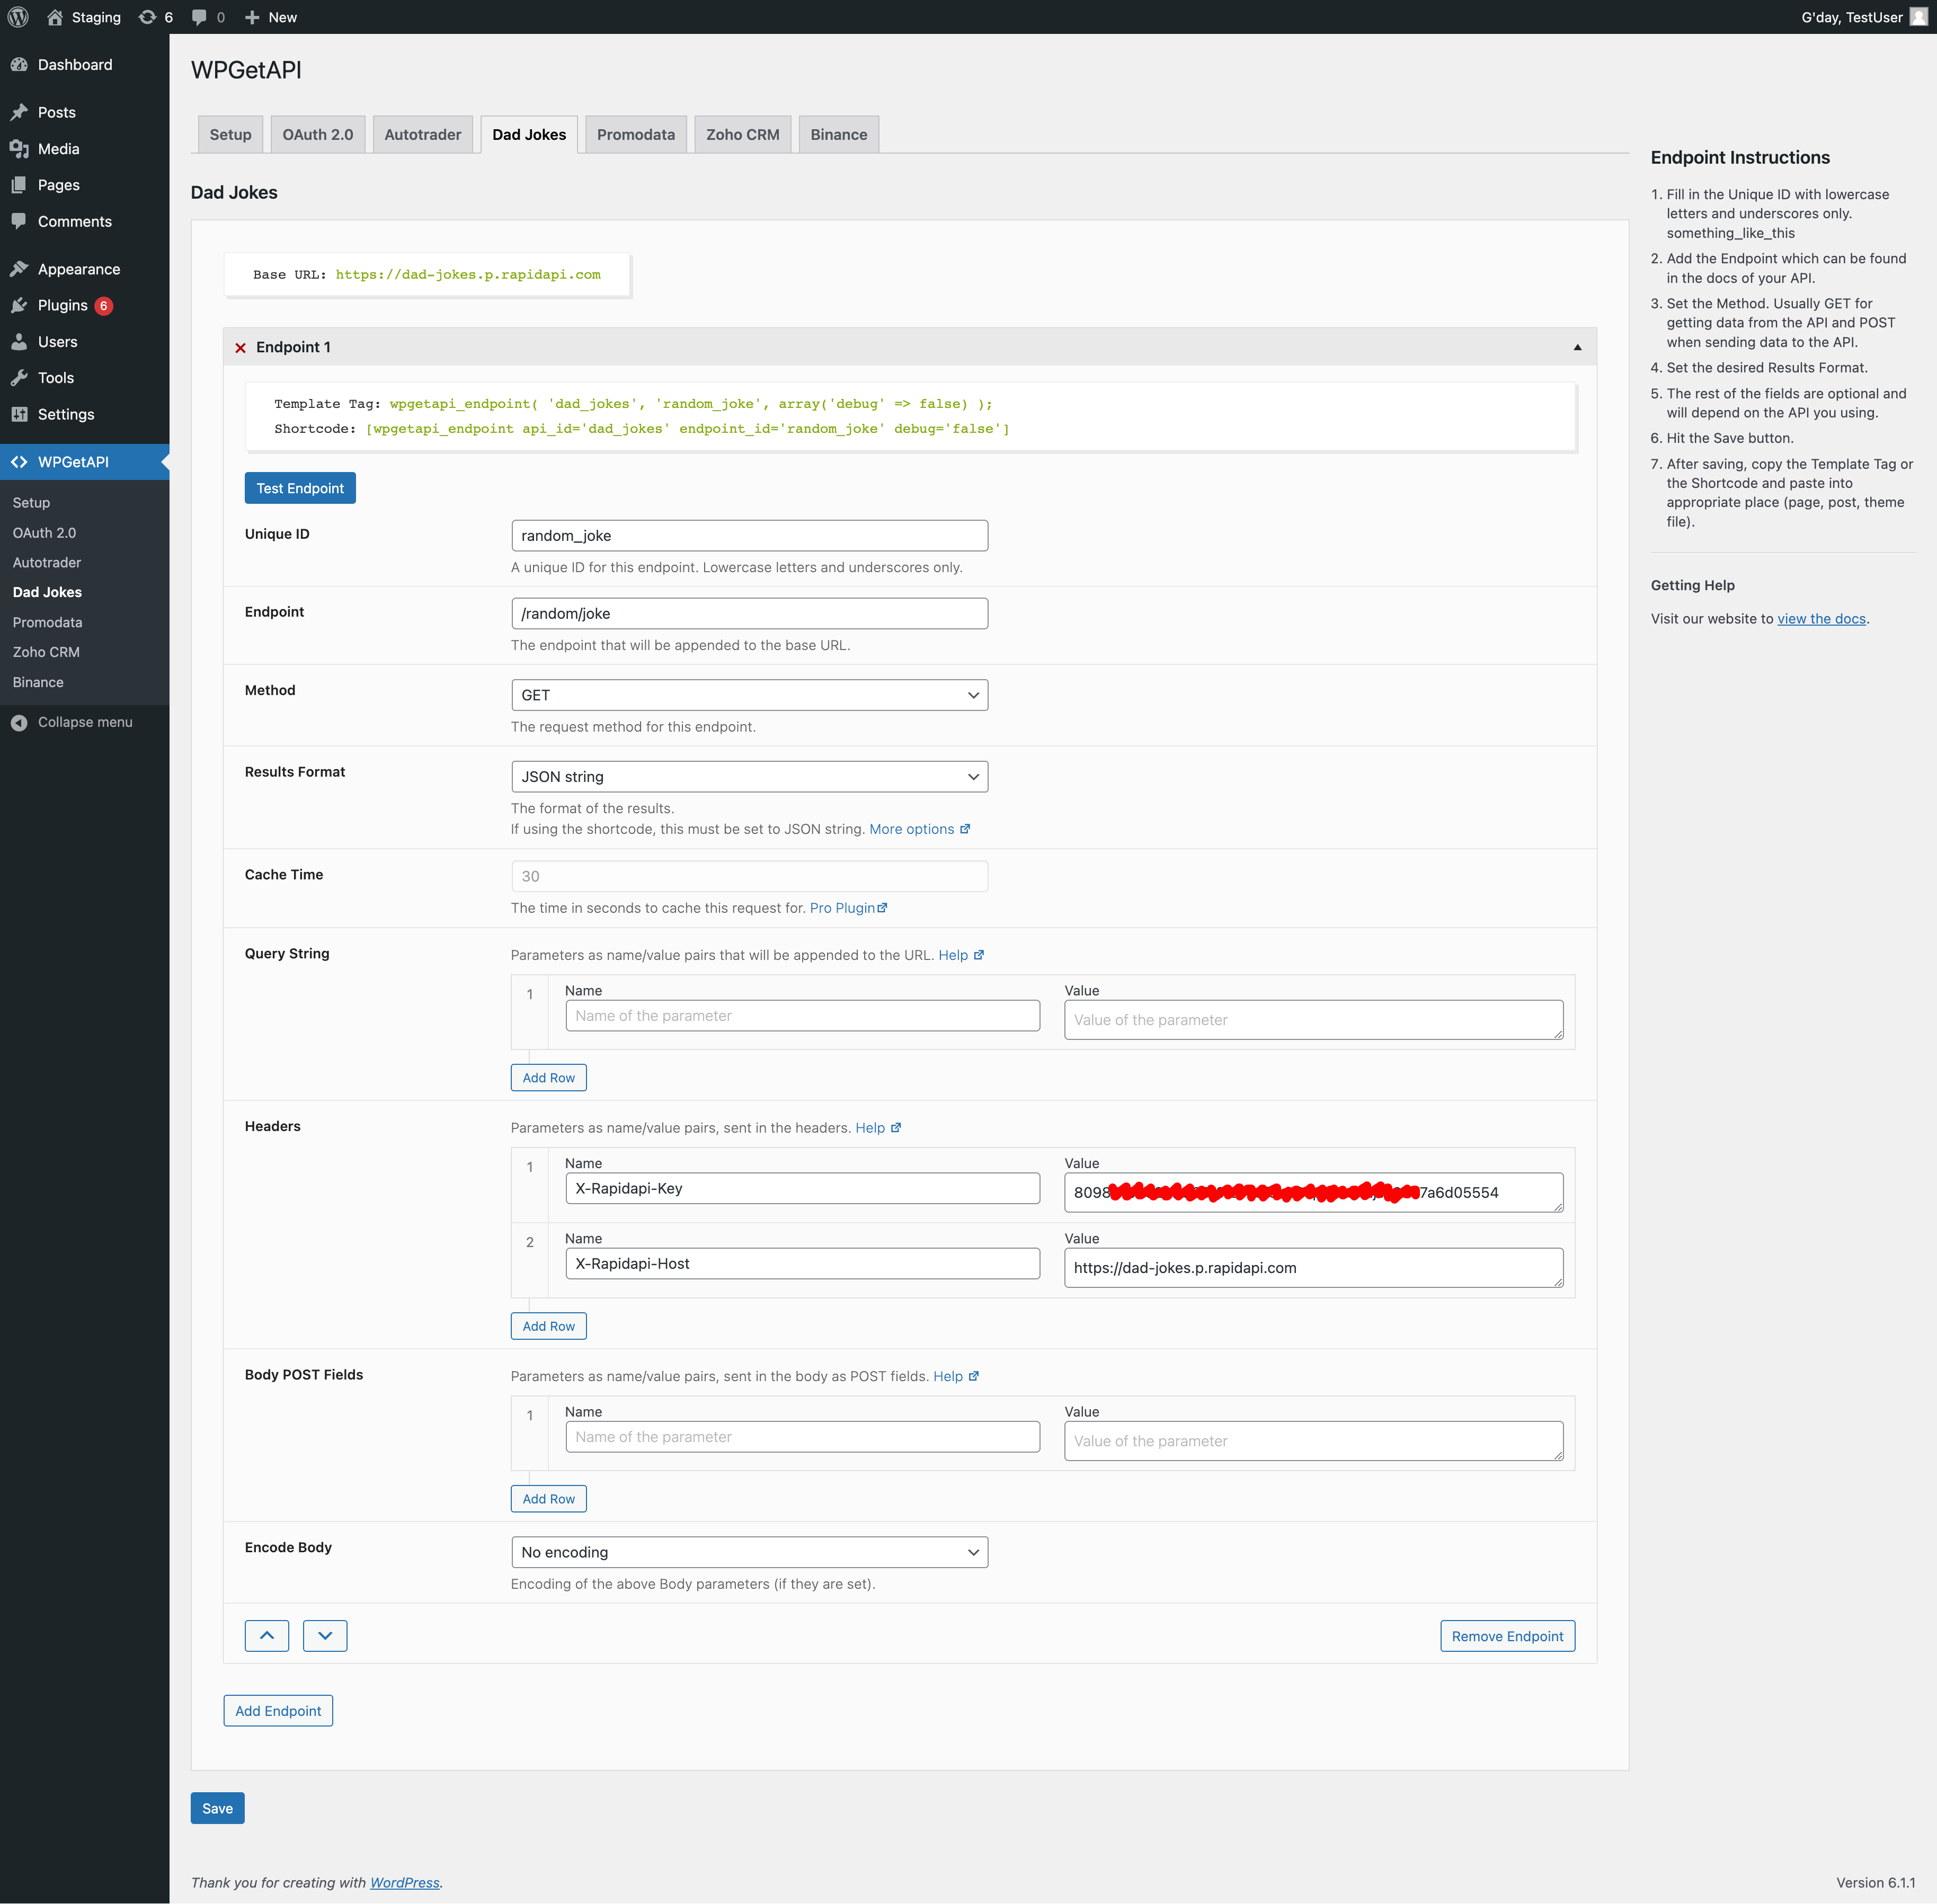Viewport: 1937px width, 1904px height.
Task: Click the Dashboard gauge icon in sidebar
Action: (x=19, y=65)
